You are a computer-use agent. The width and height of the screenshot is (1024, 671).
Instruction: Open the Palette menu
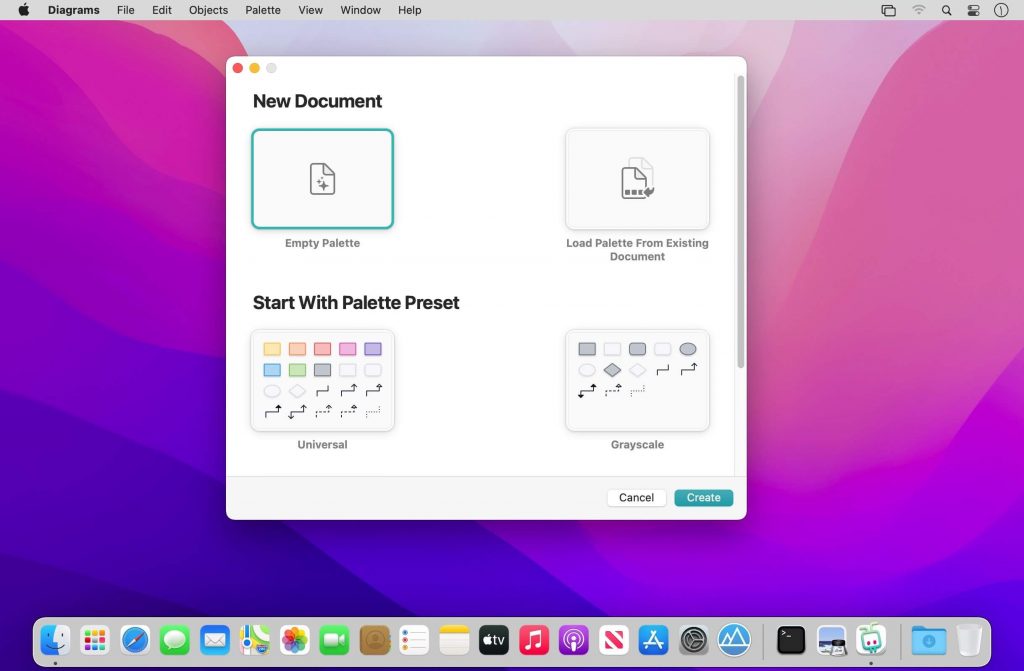coord(263,10)
